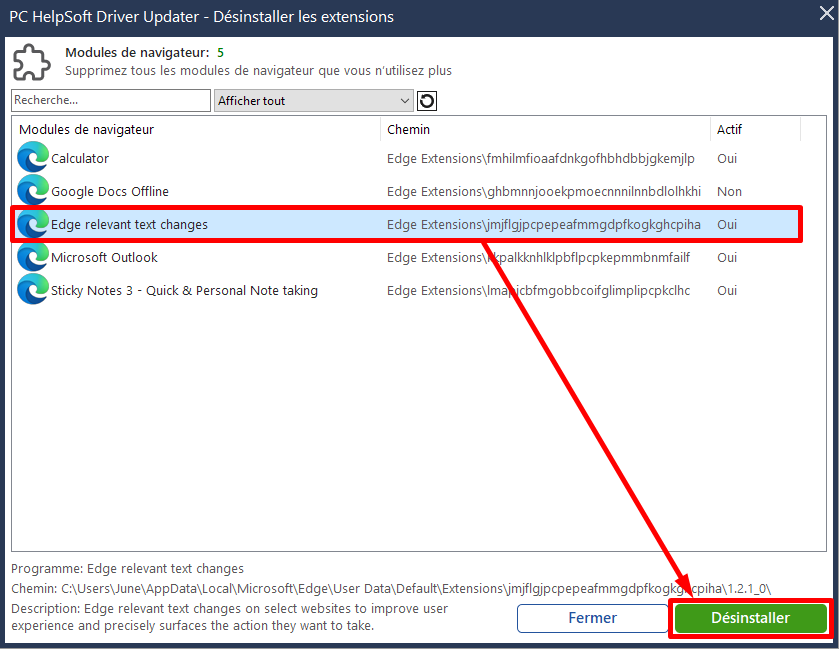Viewport: 839px width, 649px height.
Task: Click the Chemin full path line below list
Action: [391, 589]
